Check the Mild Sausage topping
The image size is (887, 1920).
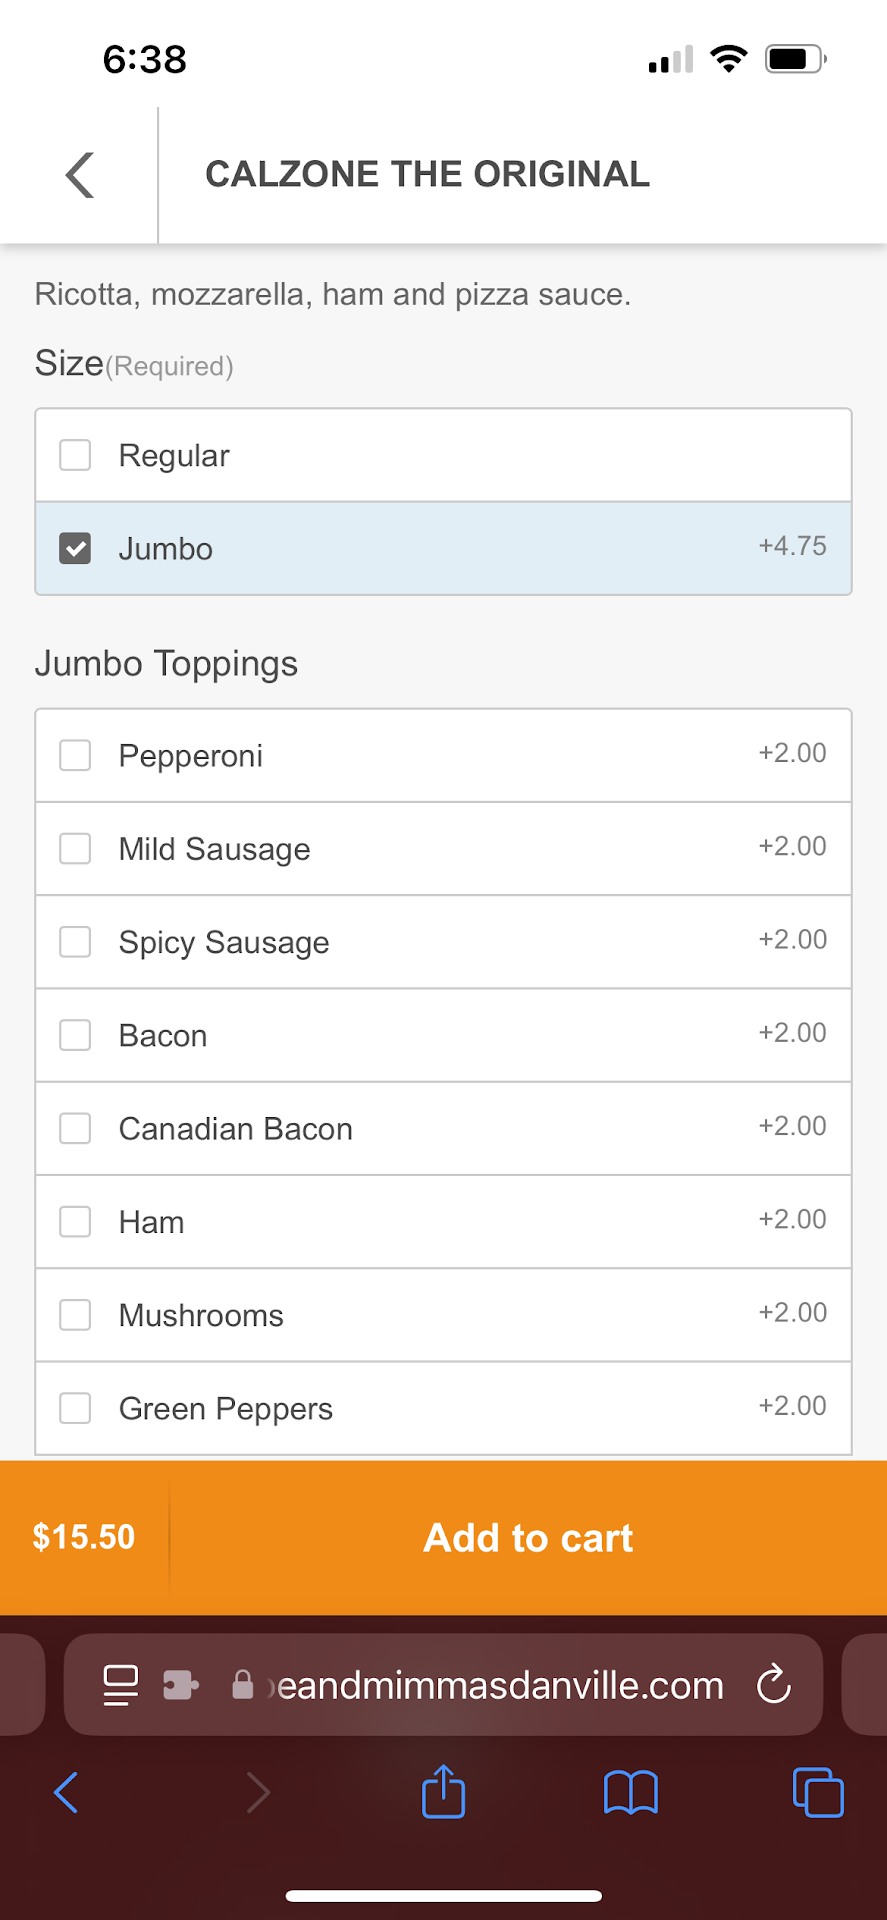coord(75,848)
